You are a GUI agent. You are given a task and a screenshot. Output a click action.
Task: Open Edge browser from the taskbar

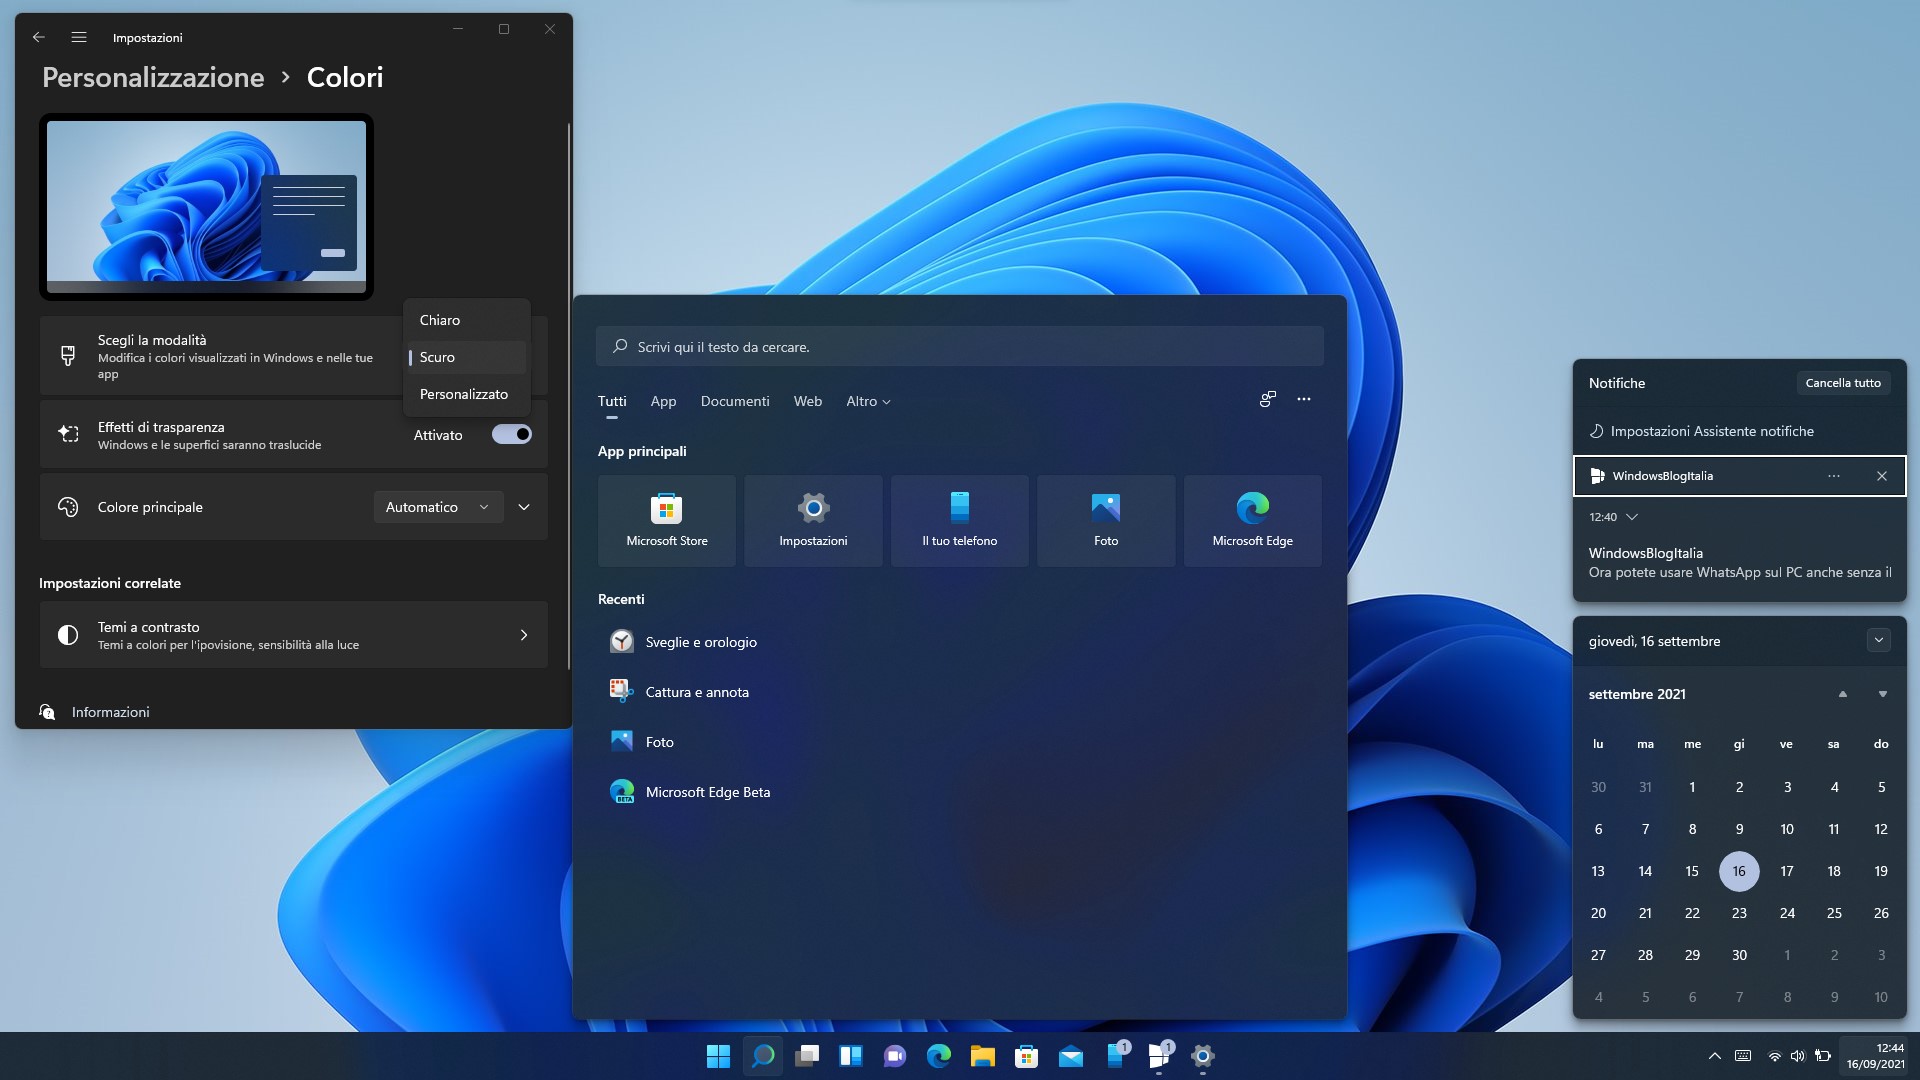click(939, 1056)
